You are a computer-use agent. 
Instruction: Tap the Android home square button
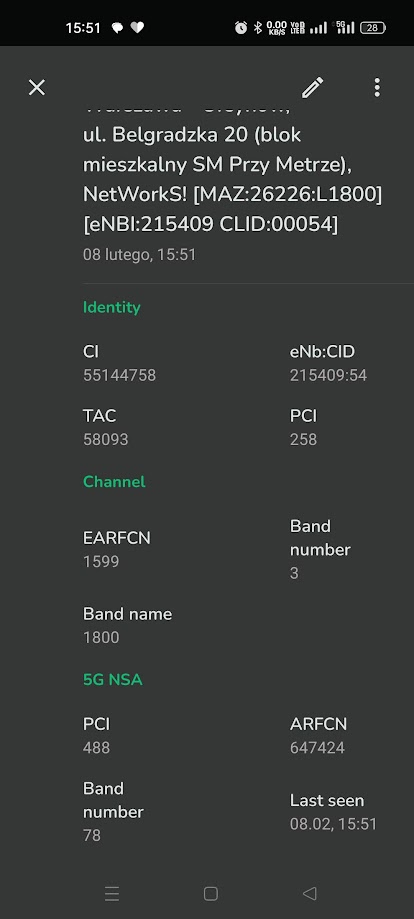click(211, 893)
